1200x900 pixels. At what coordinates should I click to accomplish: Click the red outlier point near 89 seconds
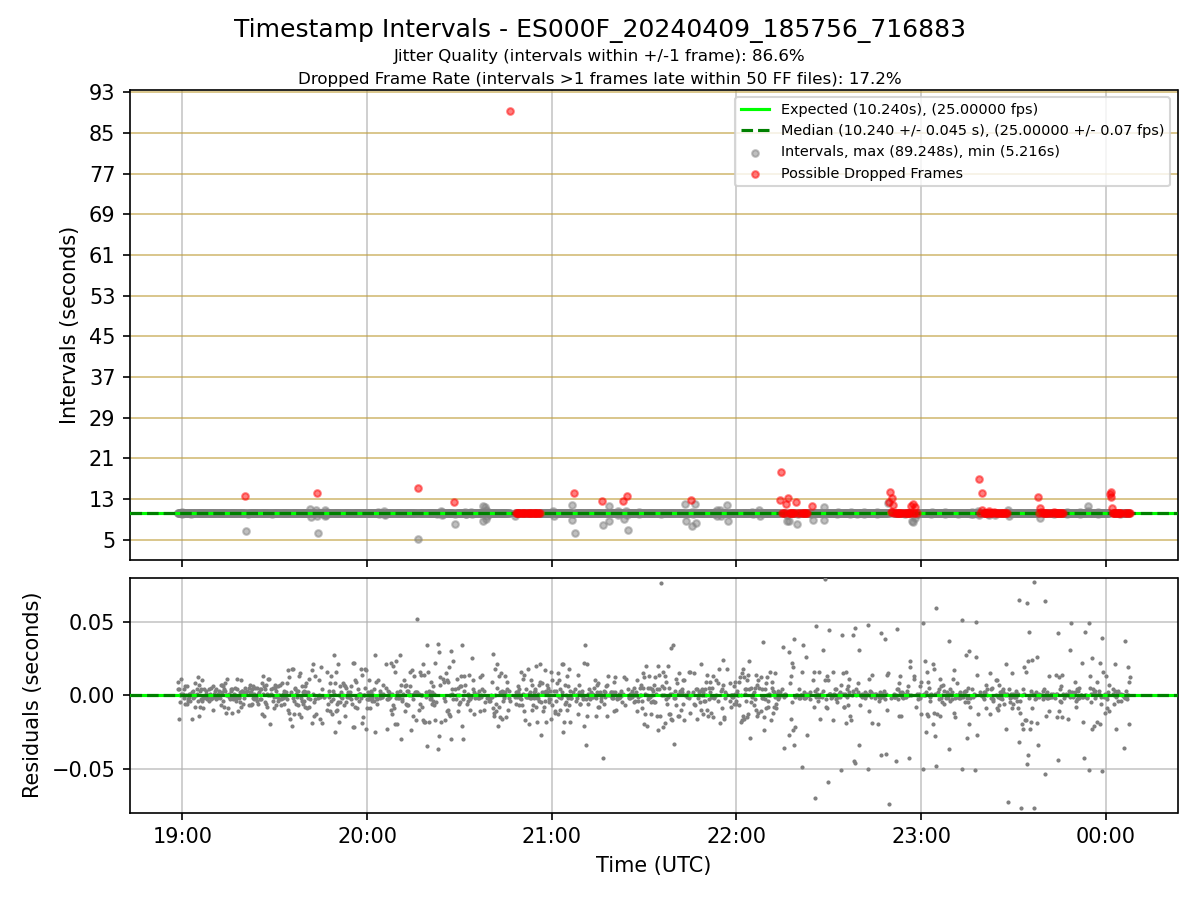(510, 111)
